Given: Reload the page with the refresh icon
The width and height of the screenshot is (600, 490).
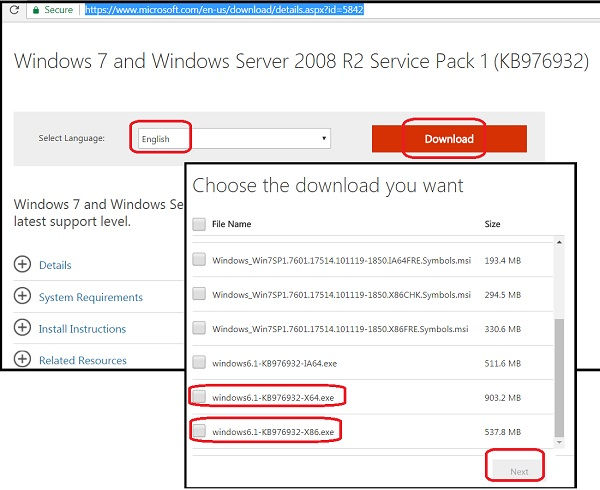Looking at the screenshot, I should 14,9.
